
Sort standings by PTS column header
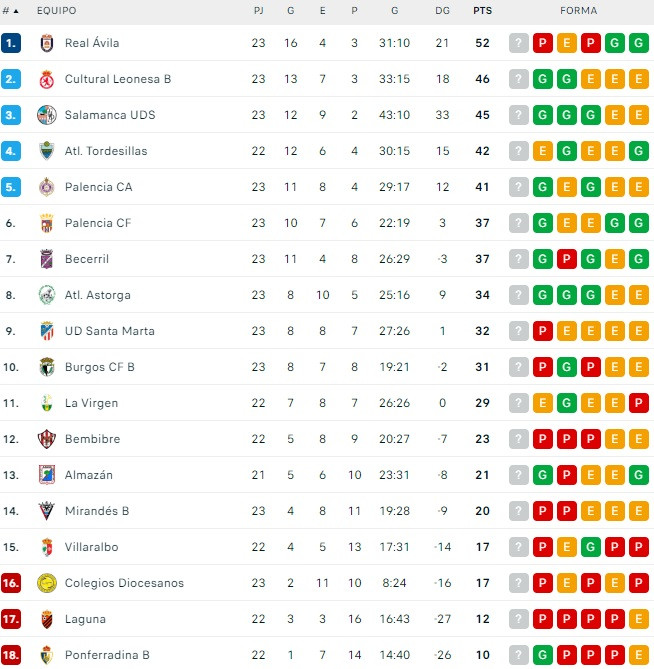point(483,11)
